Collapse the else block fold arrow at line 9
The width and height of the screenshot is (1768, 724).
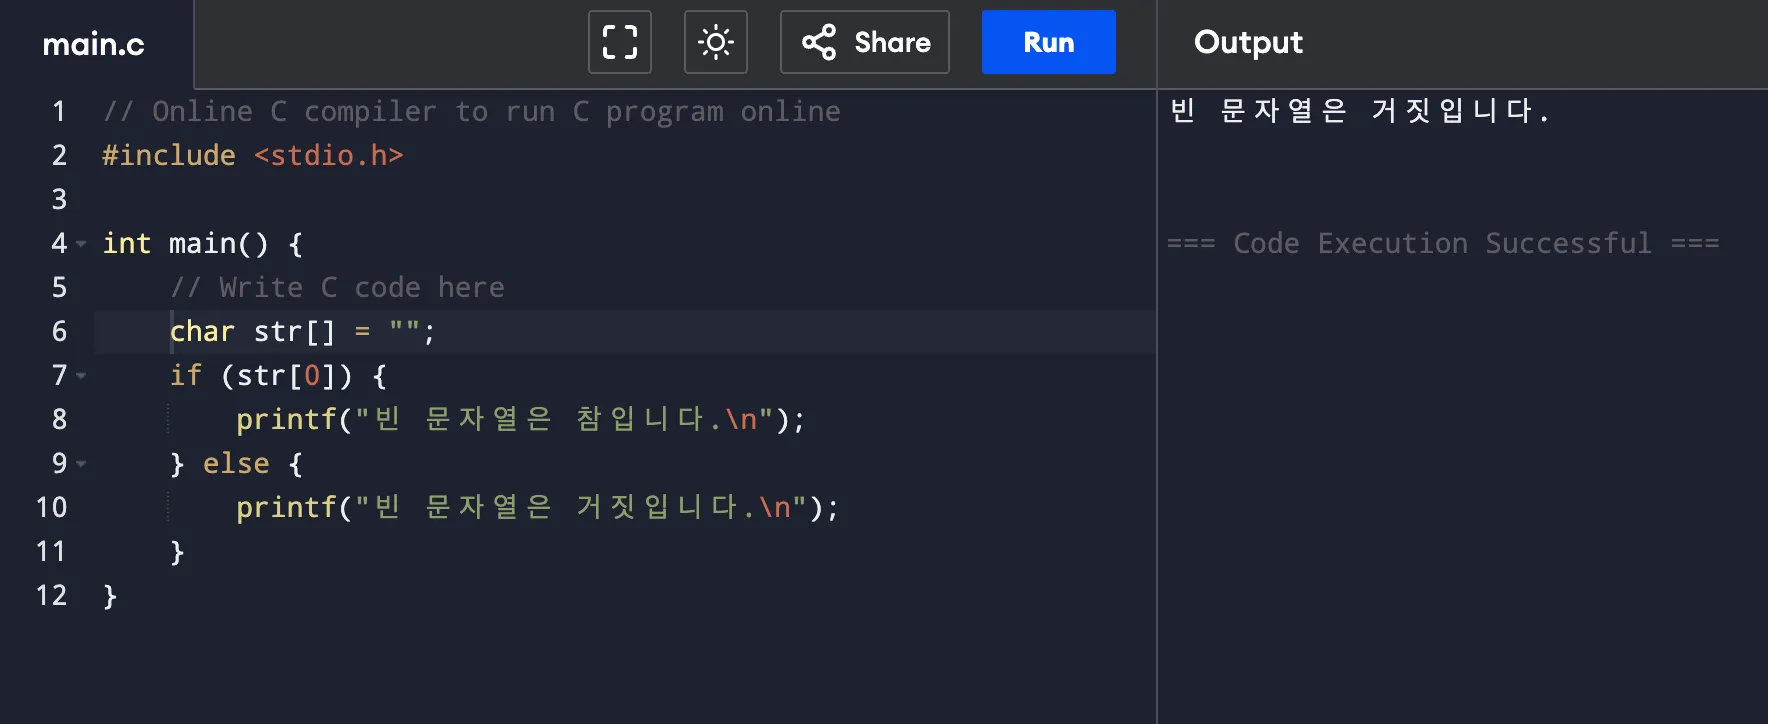[81, 464]
